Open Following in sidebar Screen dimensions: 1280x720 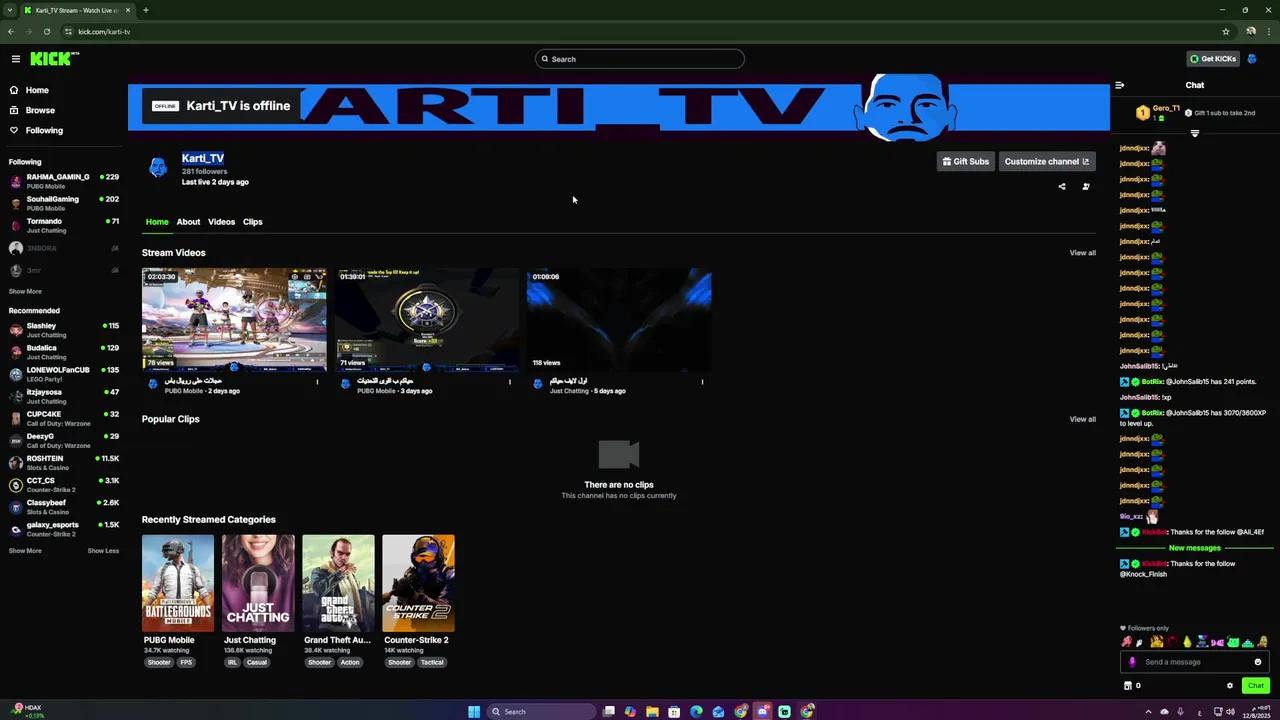click(x=44, y=130)
